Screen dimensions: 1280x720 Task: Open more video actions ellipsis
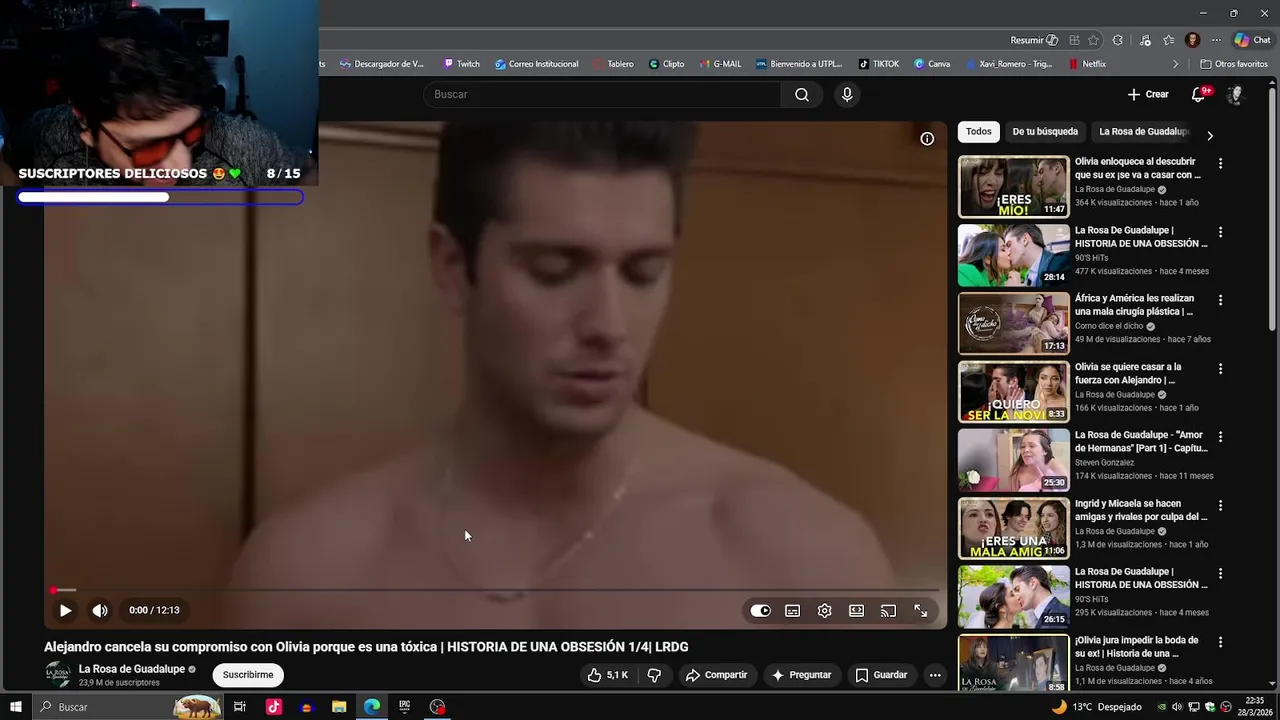pyautogui.click(x=935, y=675)
